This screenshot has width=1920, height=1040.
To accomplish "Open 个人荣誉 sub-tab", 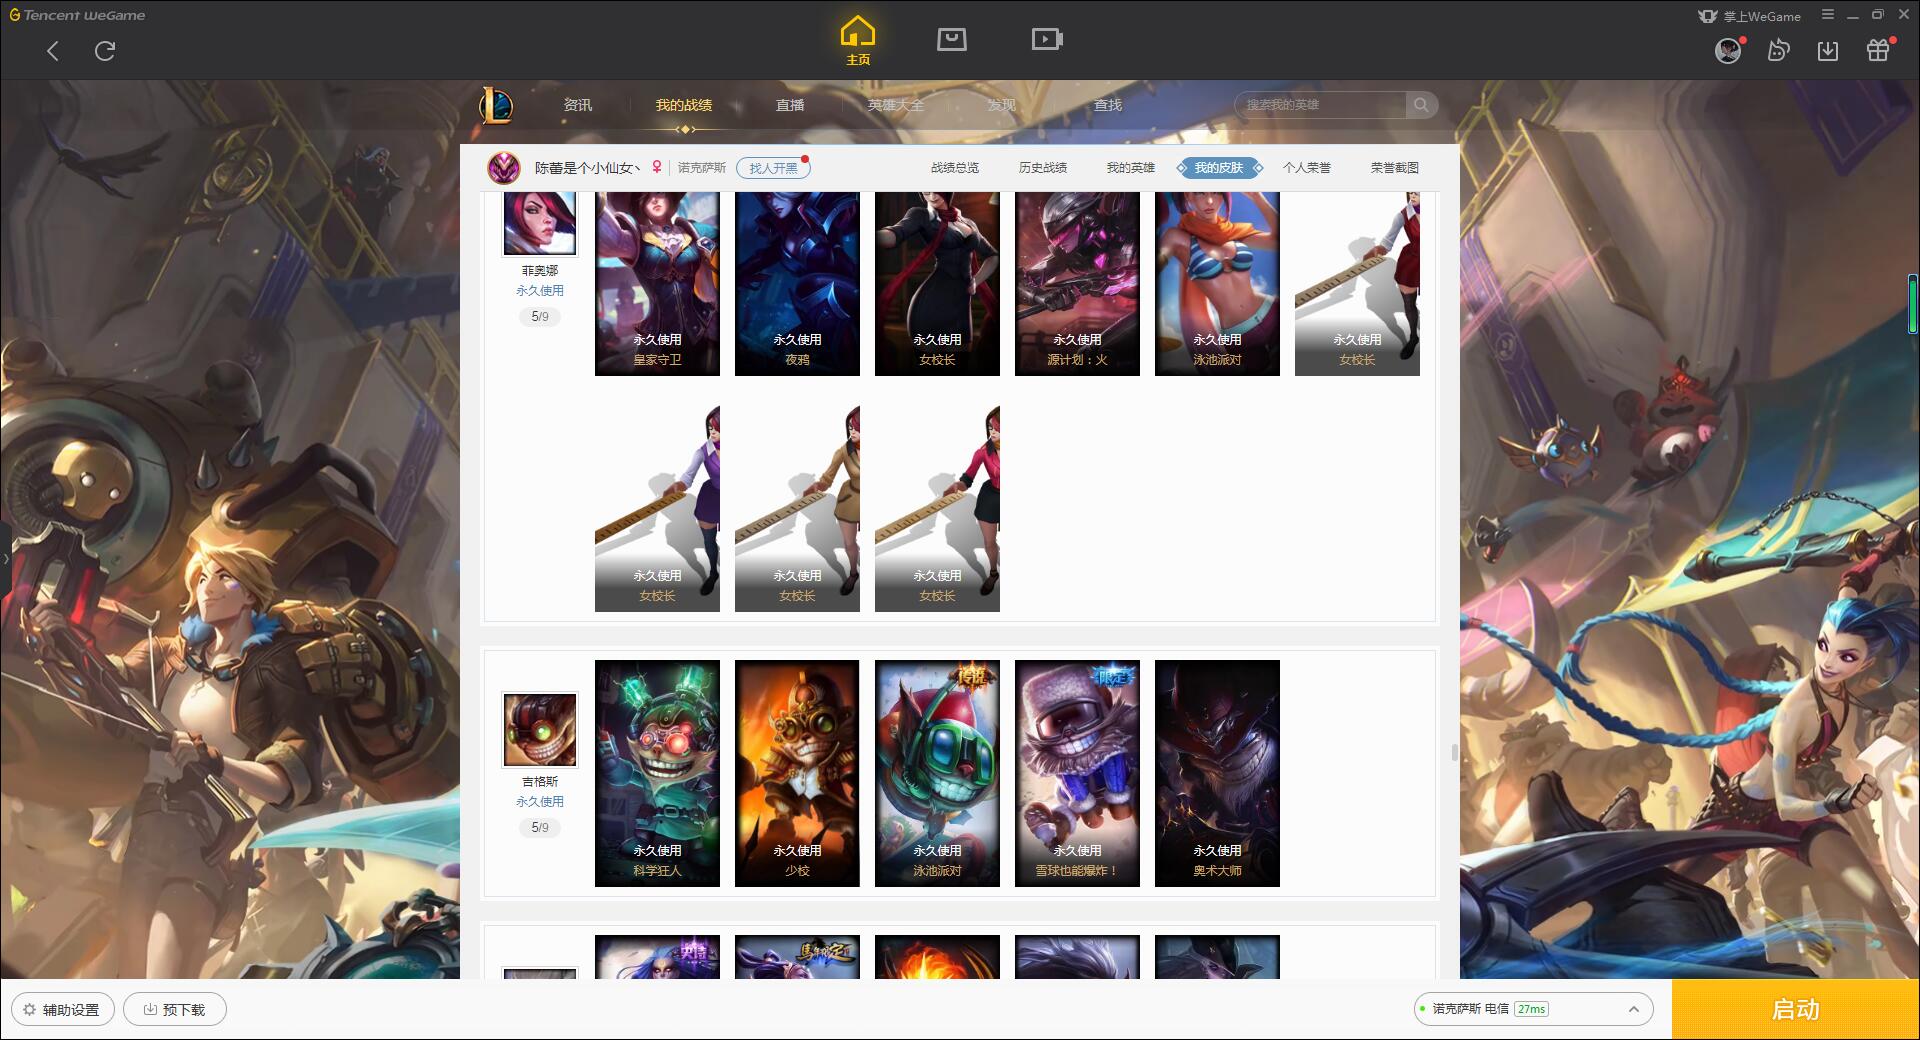I will [x=1307, y=168].
